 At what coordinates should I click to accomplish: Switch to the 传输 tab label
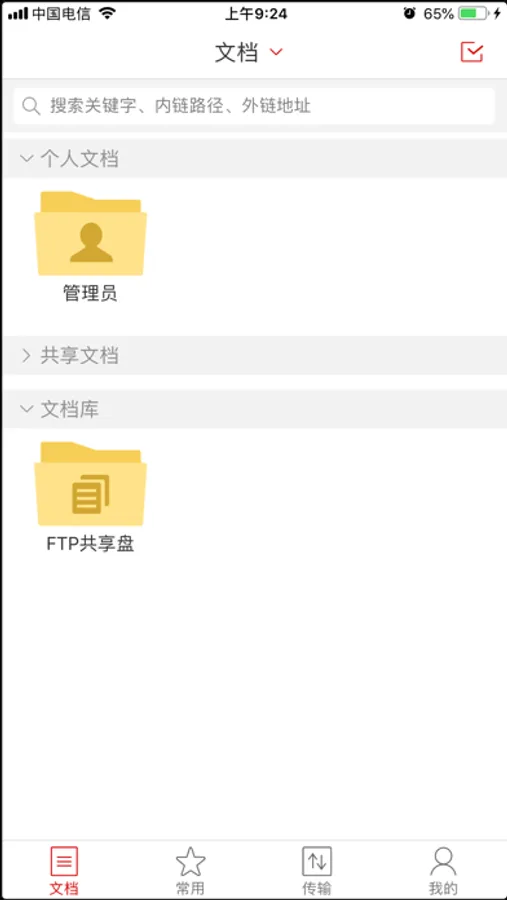point(317,889)
